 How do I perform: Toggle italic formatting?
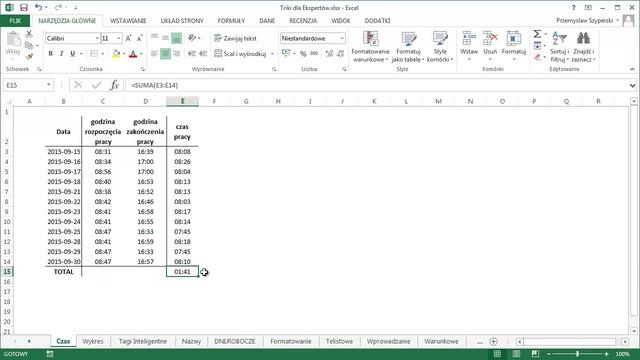[62, 53]
